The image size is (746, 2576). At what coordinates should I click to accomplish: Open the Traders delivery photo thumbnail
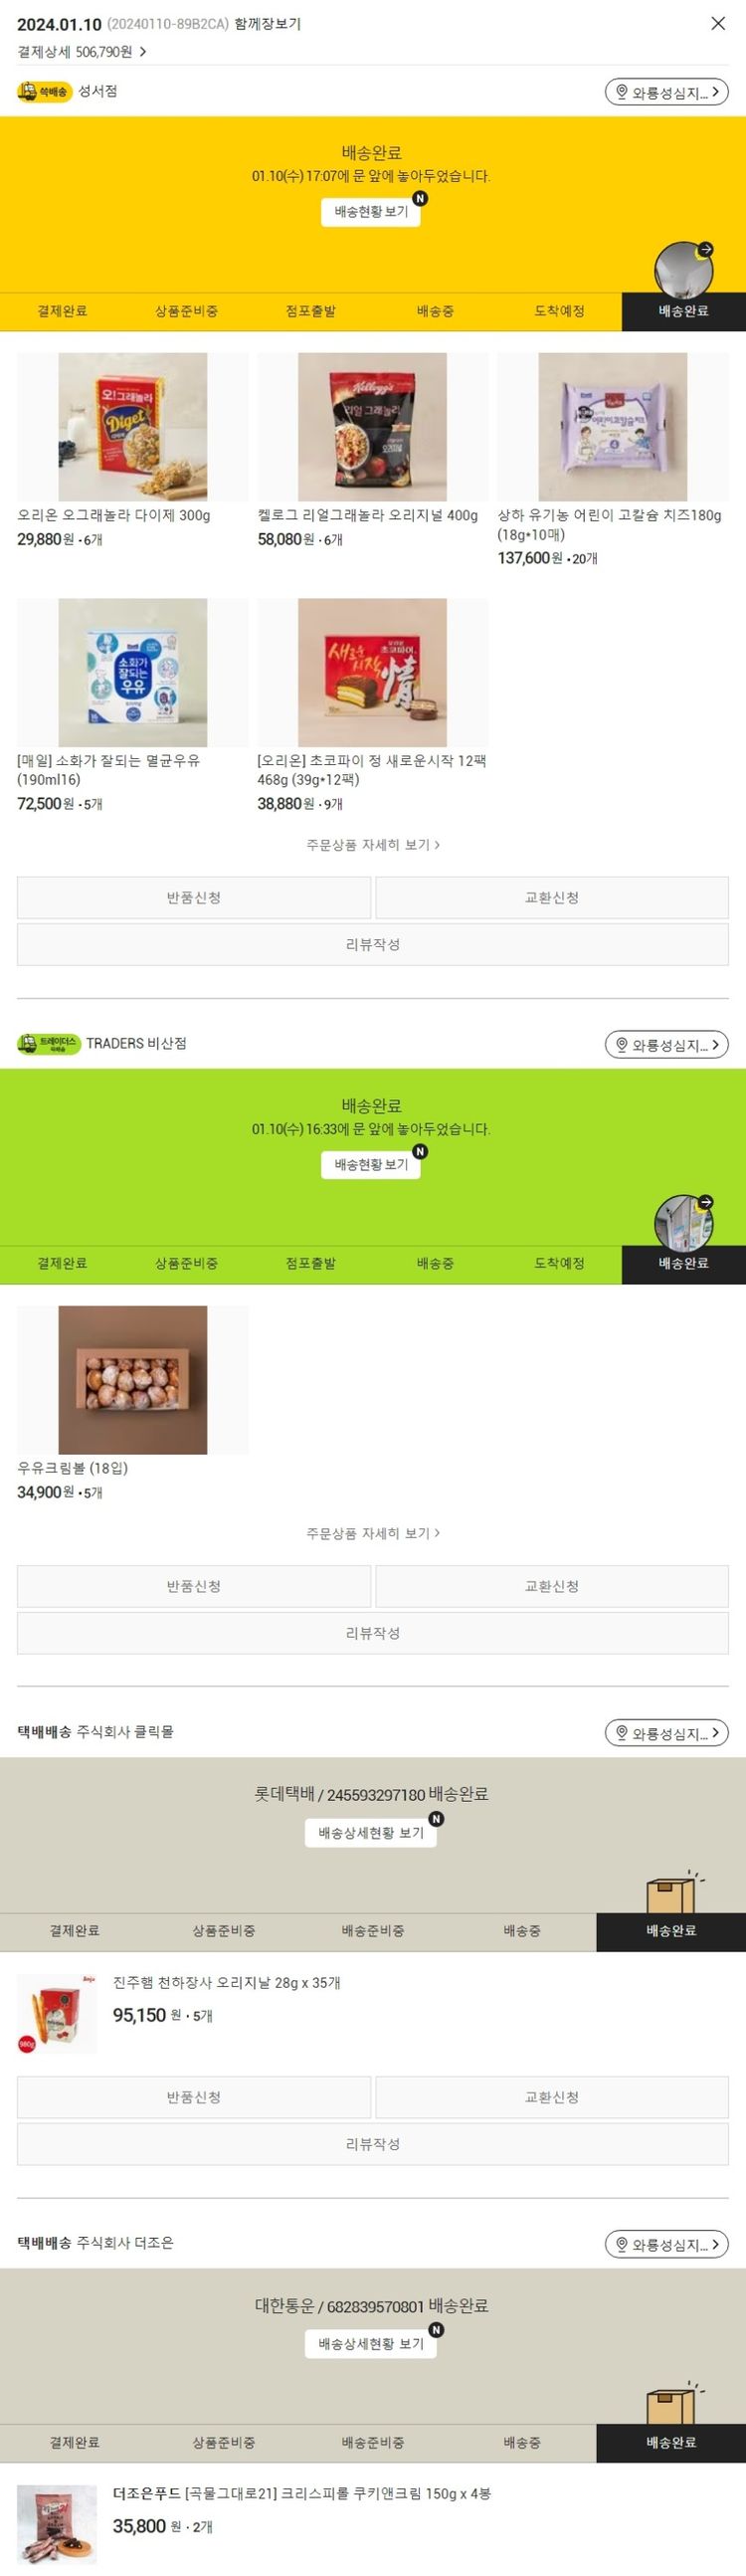(684, 1224)
